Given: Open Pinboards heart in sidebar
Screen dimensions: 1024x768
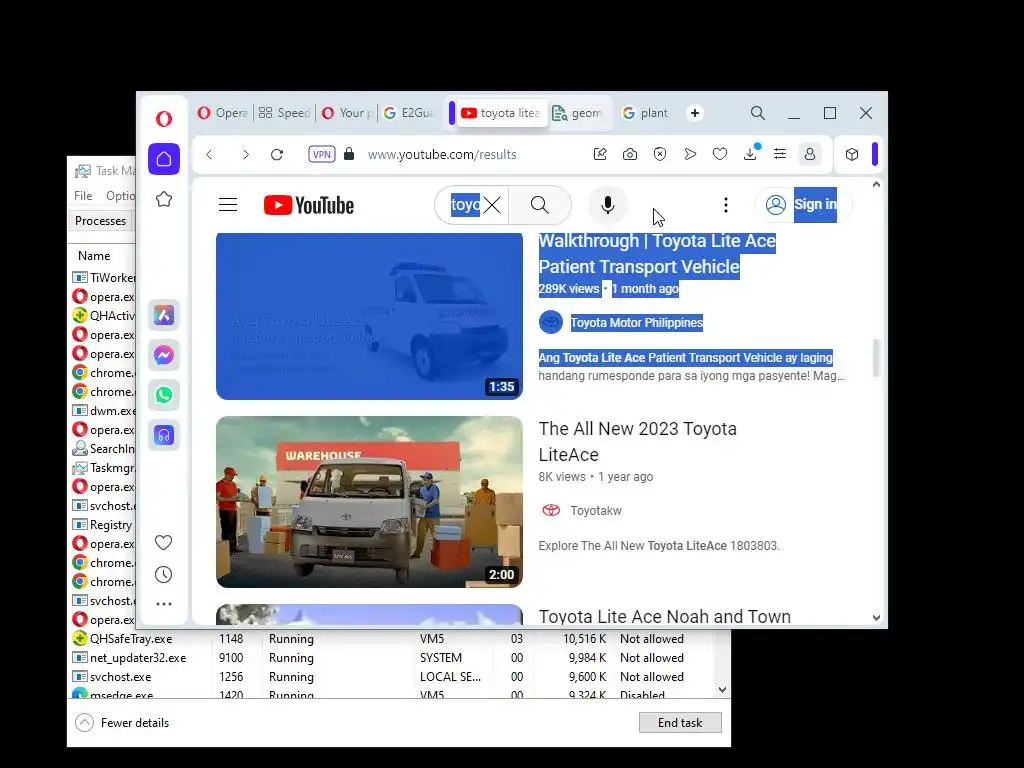Looking at the screenshot, I should coord(164,543).
